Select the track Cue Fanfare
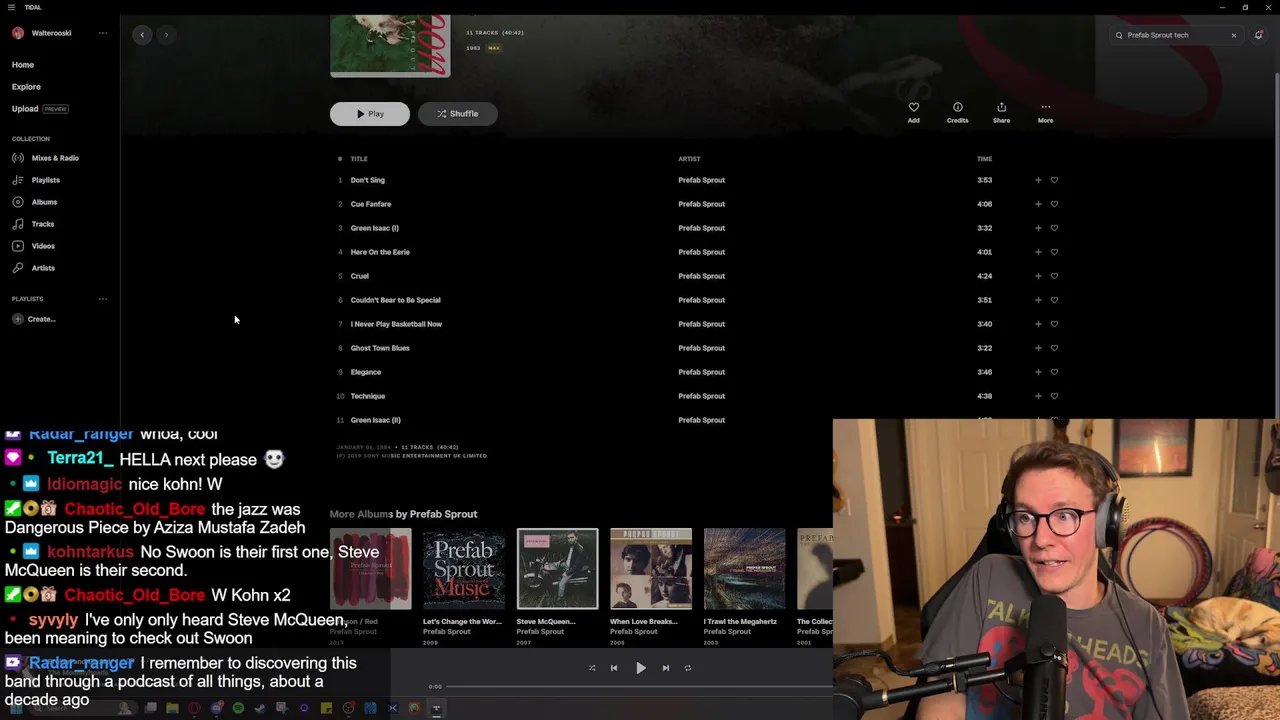The height and width of the screenshot is (720, 1280). pyautogui.click(x=370, y=204)
